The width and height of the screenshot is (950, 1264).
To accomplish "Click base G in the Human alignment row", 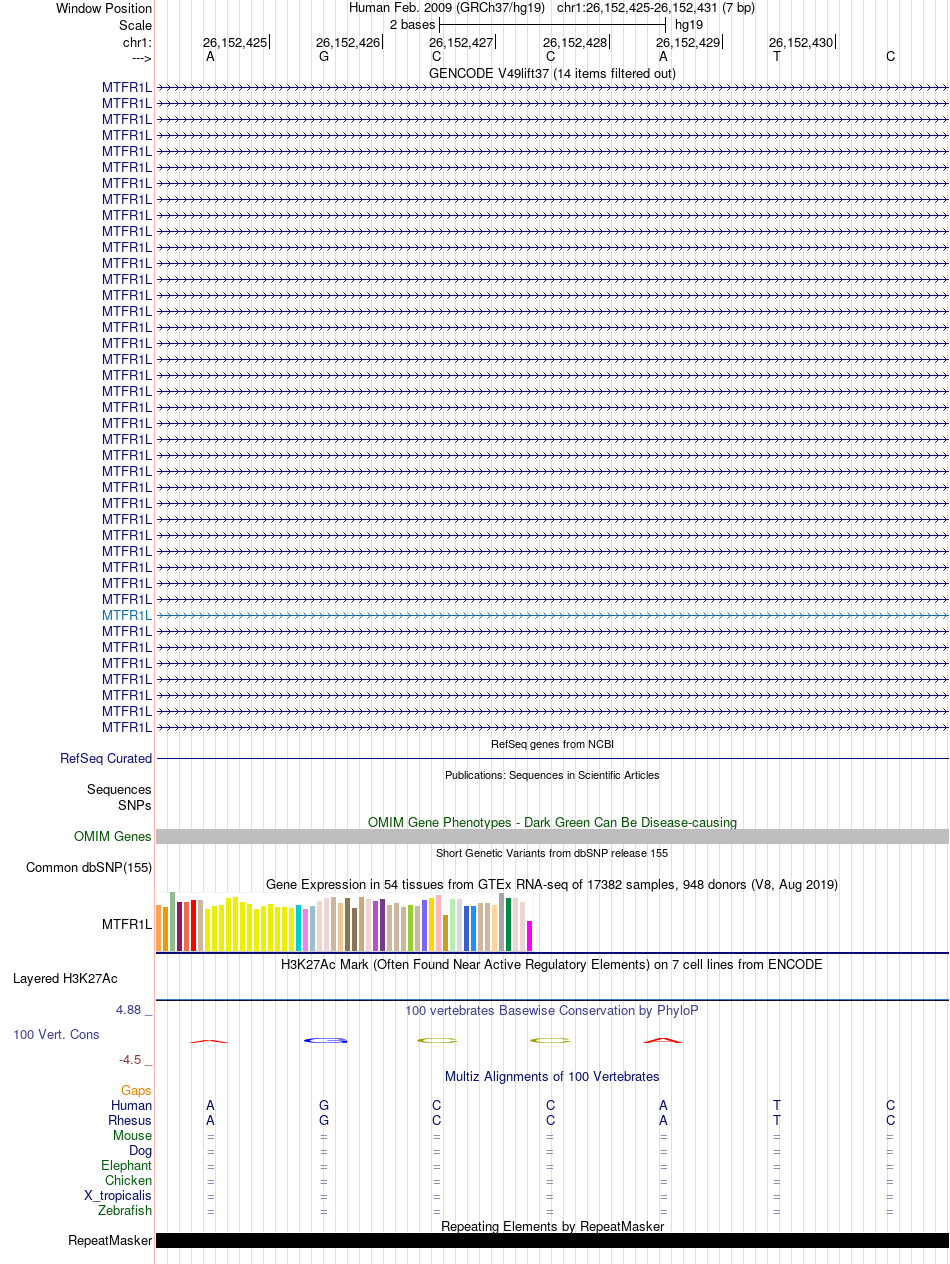I will [x=324, y=1106].
